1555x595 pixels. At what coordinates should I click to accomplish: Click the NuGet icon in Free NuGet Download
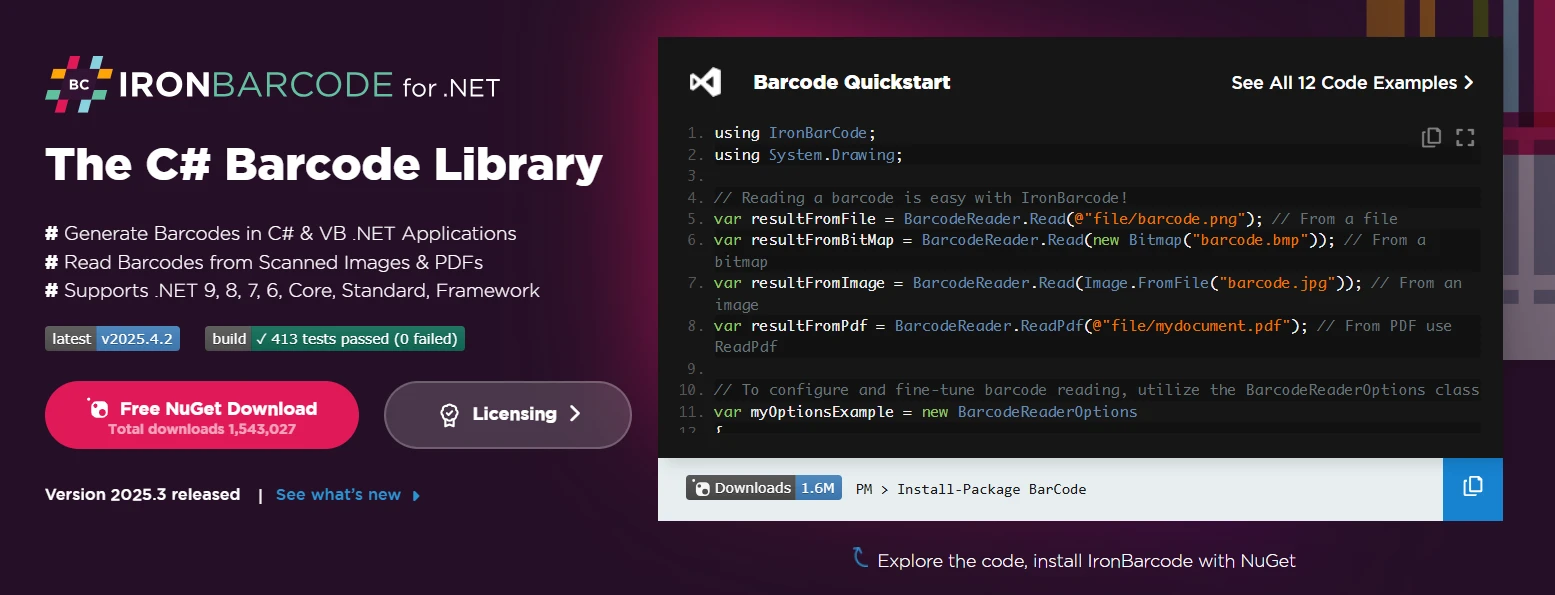pos(98,408)
